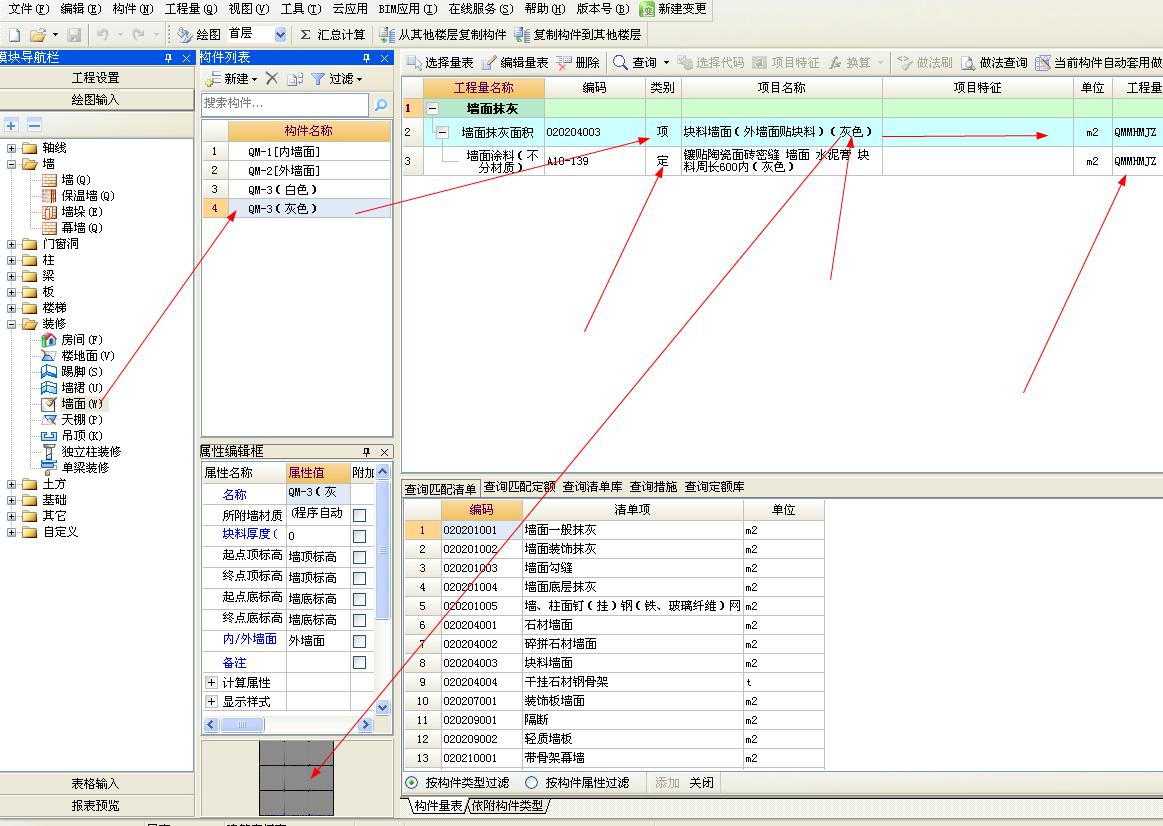The height and width of the screenshot is (826, 1163).
Task: Click the redo arrow icon
Action: coord(138,35)
